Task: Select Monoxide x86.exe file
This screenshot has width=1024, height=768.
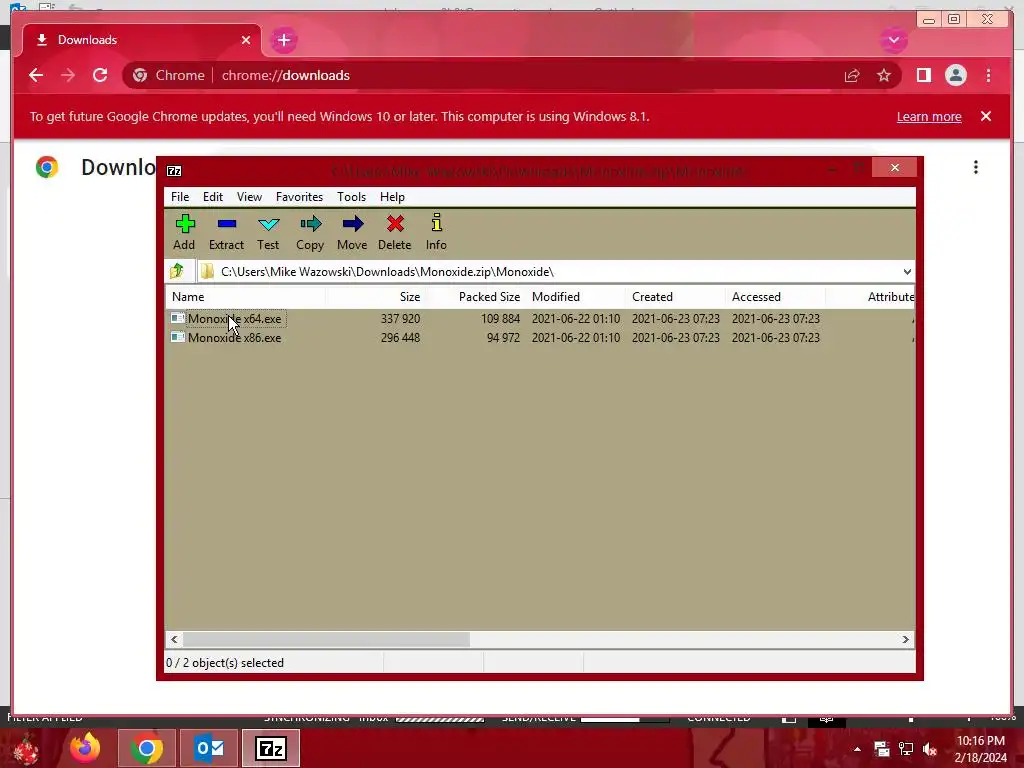Action: [x=234, y=338]
